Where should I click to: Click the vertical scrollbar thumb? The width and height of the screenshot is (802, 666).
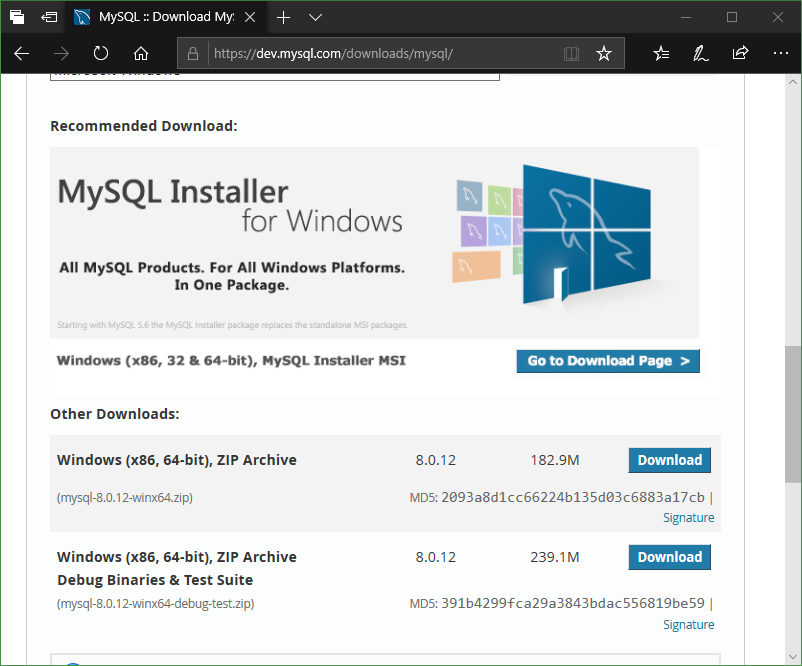(x=793, y=414)
